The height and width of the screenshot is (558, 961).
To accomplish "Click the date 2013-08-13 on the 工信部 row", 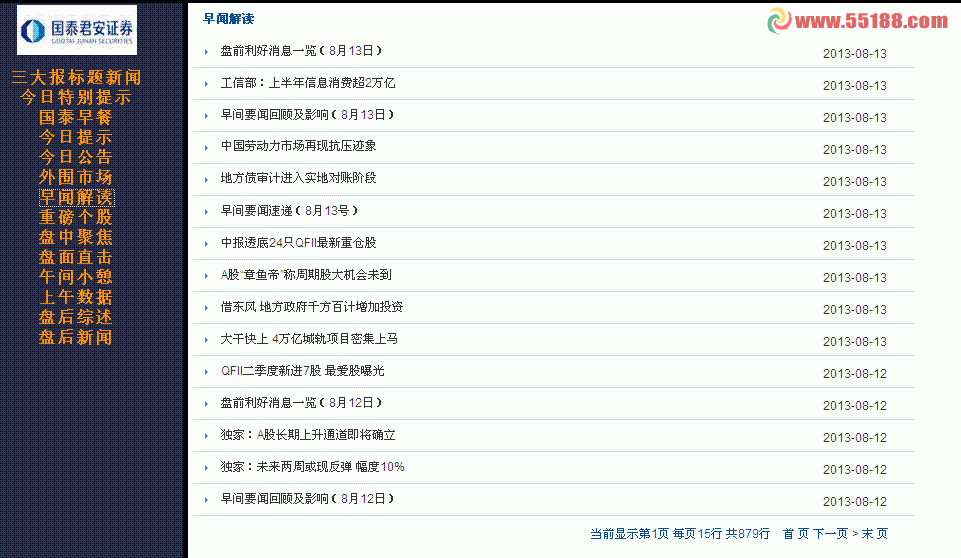I will [x=854, y=86].
